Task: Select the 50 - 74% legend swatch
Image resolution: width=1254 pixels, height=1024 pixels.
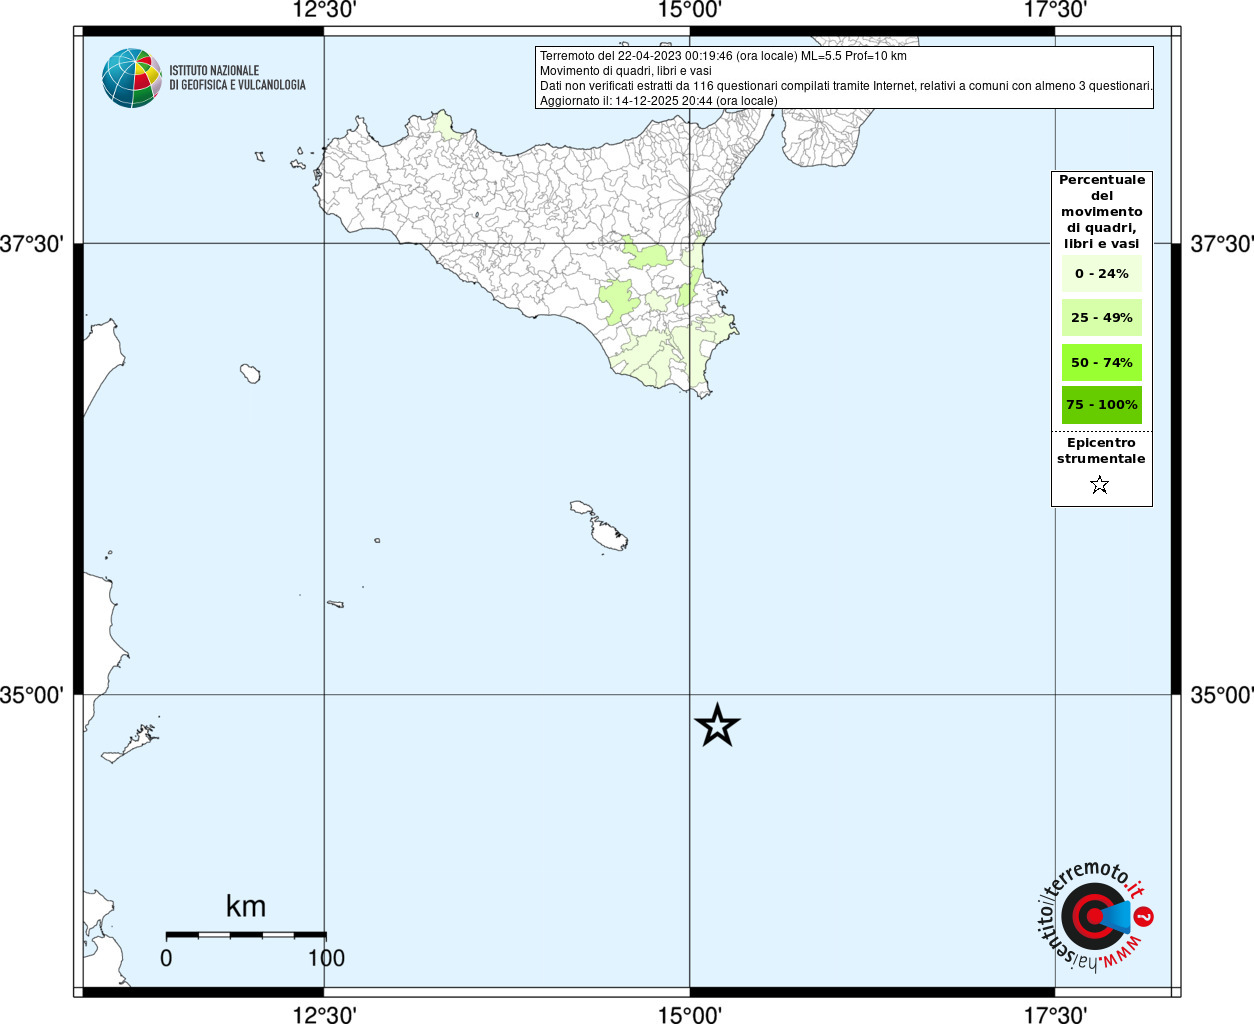Action: click(1102, 362)
